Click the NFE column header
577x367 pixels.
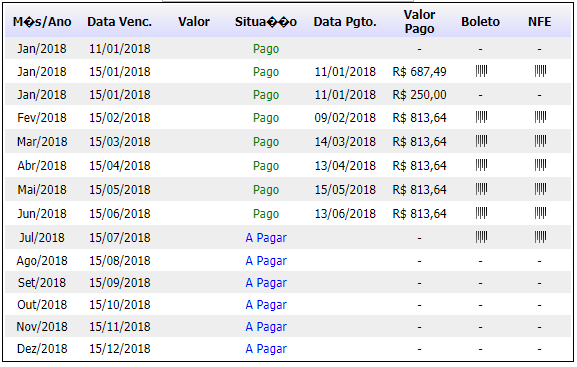[x=539, y=22]
